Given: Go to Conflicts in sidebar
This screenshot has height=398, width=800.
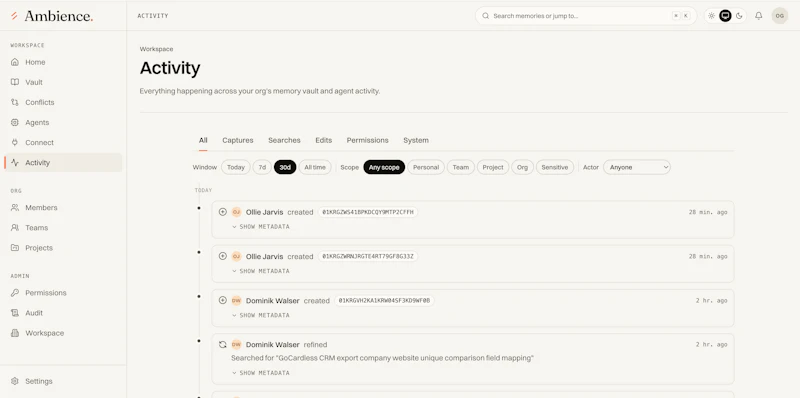Looking at the screenshot, I should pyautogui.click(x=63, y=102).
